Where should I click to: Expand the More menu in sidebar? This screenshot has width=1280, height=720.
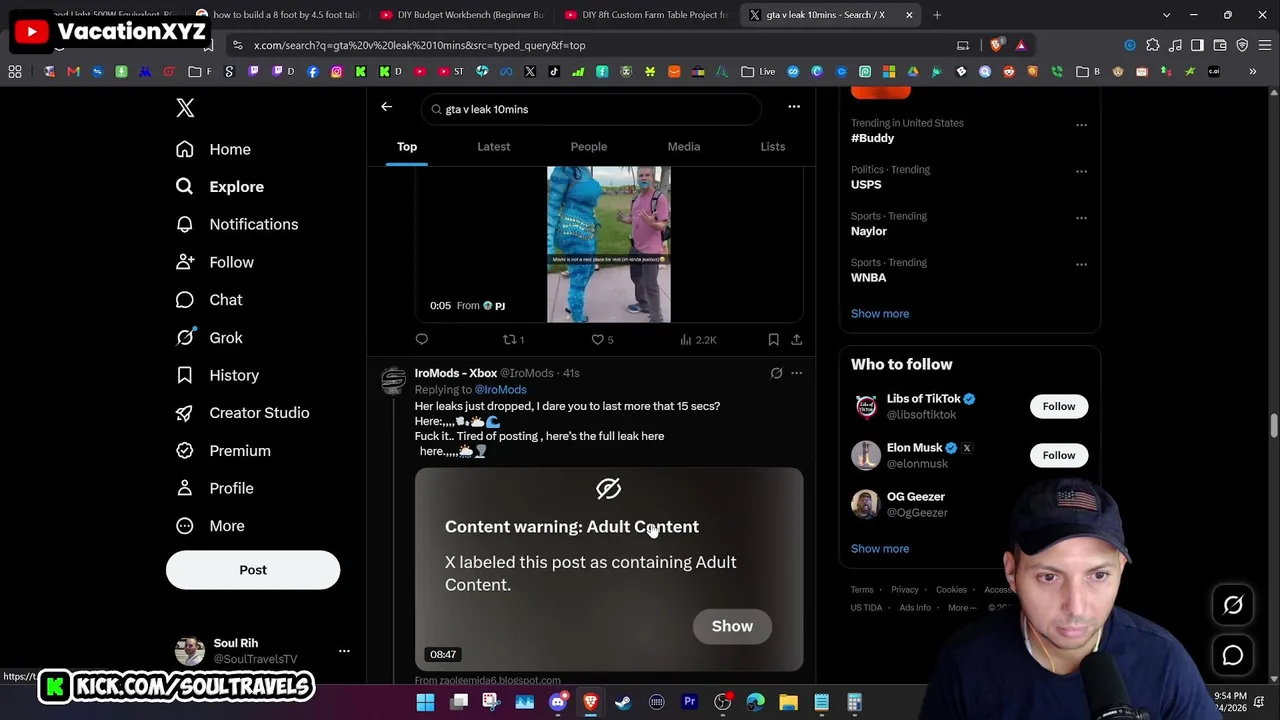click(210, 526)
